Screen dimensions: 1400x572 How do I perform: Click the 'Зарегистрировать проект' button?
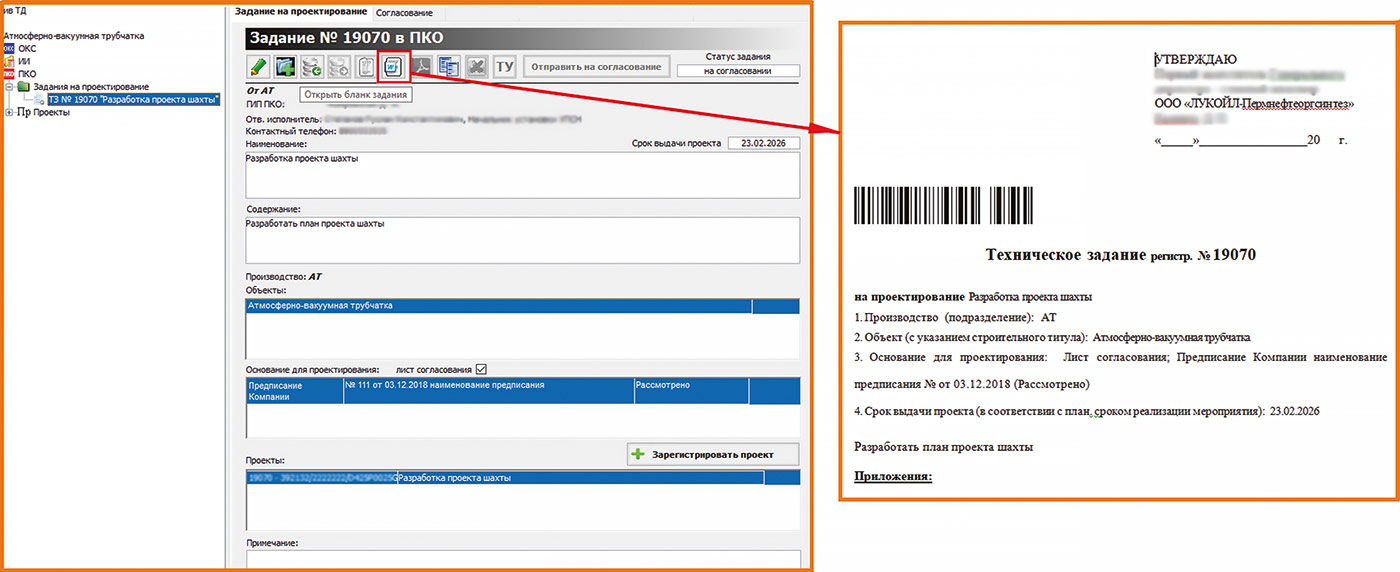pos(713,454)
